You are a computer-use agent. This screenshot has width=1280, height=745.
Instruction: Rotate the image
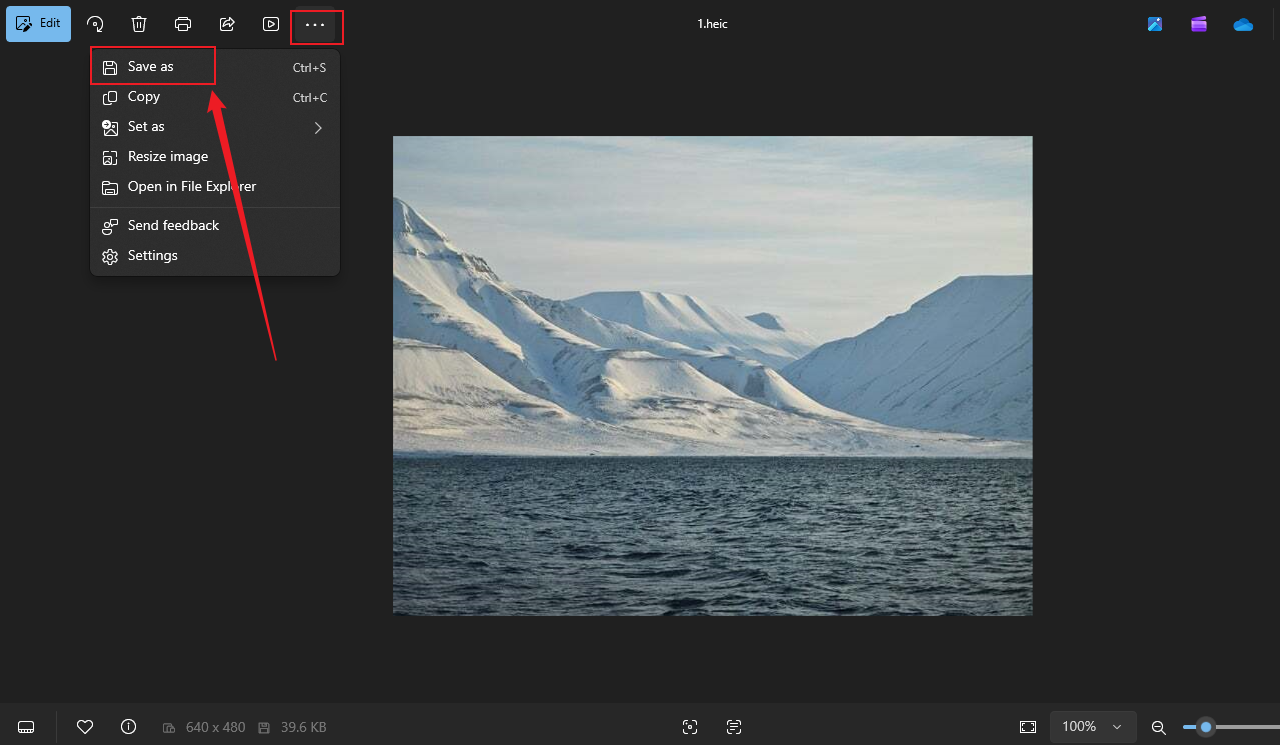pos(94,23)
